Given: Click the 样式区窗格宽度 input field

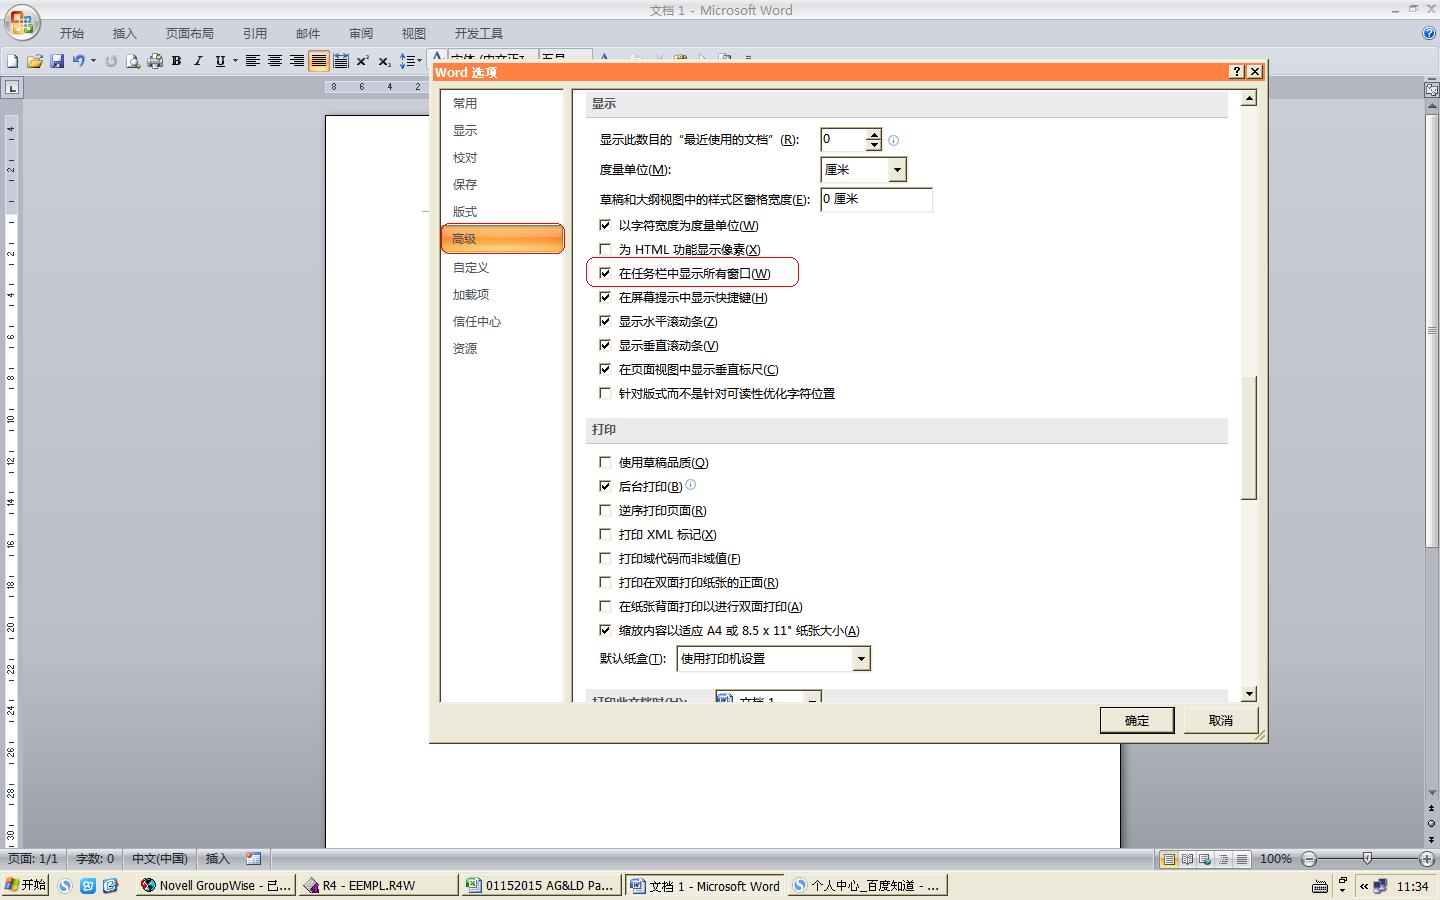Looking at the screenshot, I should click(x=876, y=199).
